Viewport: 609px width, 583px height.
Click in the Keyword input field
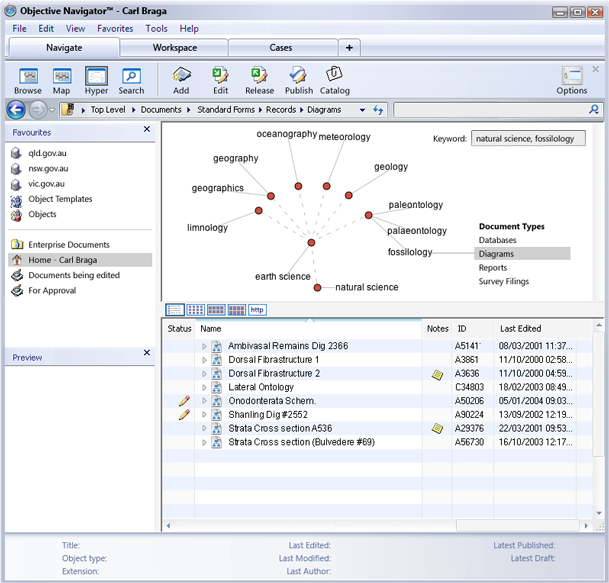[x=528, y=139]
